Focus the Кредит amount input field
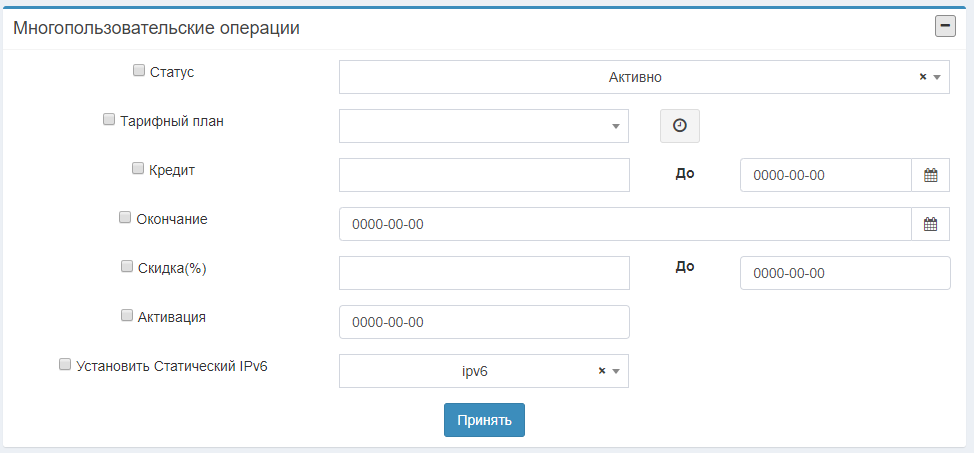Viewport: 974px width, 453px height. coord(485,175)
